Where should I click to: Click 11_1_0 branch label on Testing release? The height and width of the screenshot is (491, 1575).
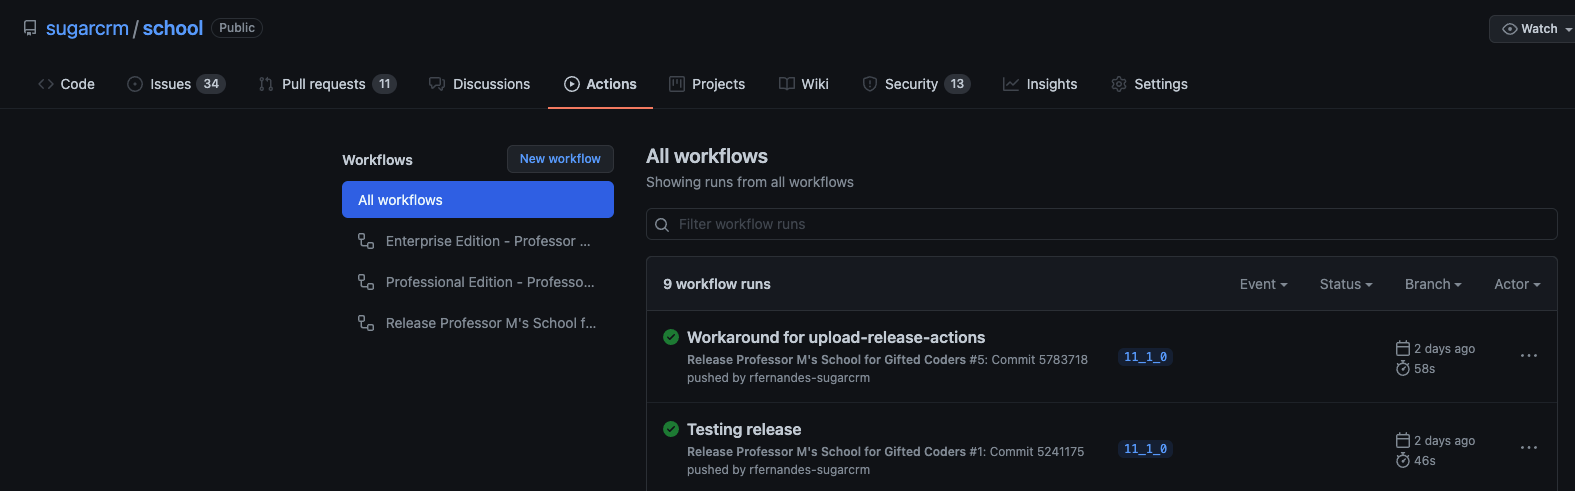1145,449
